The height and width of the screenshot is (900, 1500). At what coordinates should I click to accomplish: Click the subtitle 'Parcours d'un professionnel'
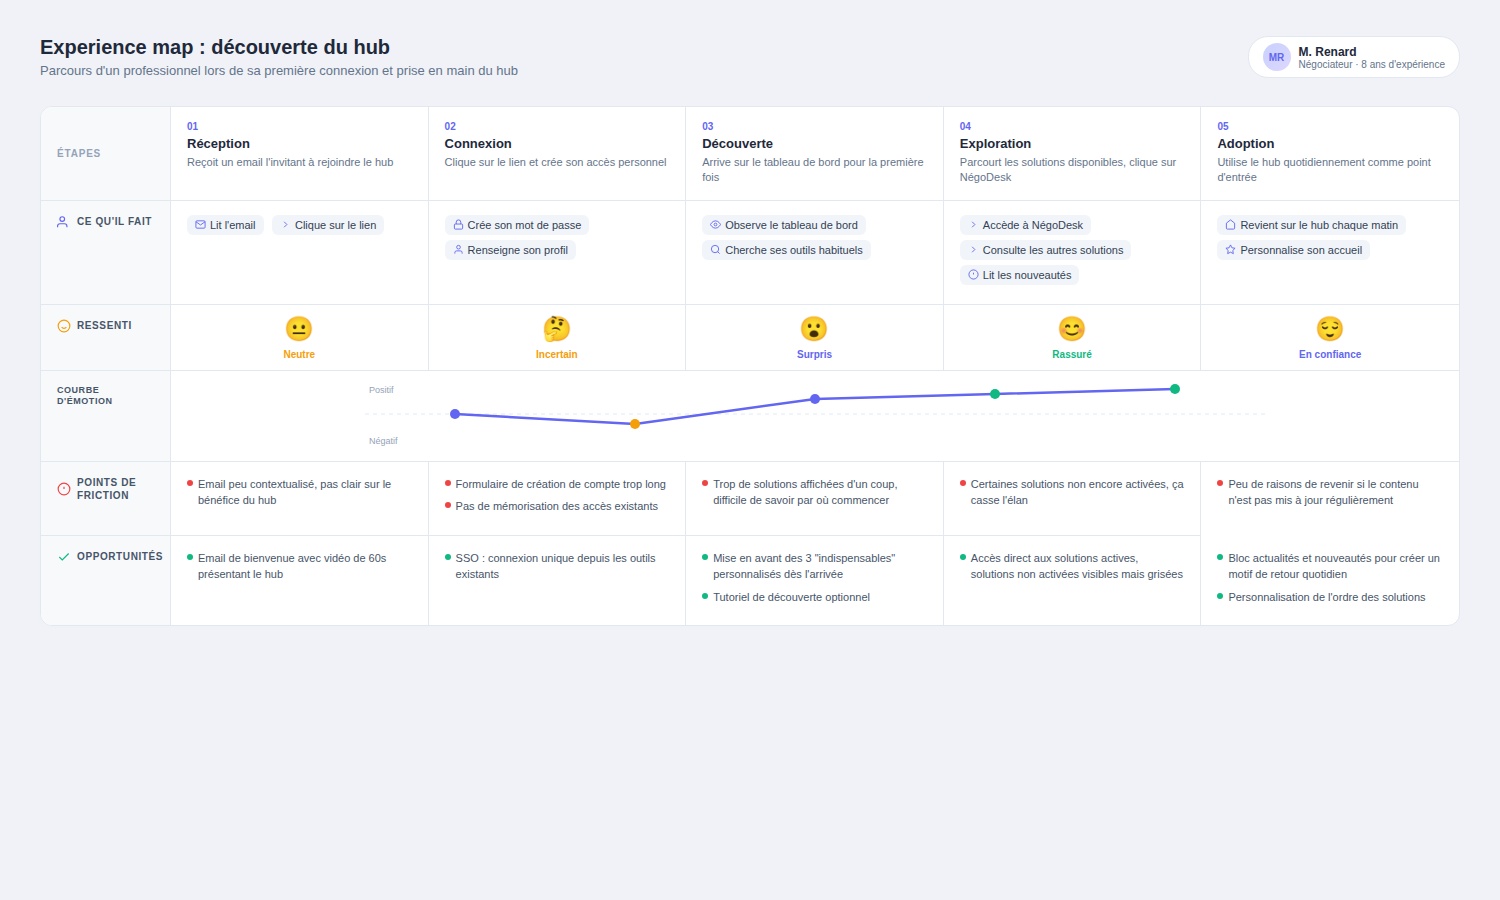tap(279, 71)
